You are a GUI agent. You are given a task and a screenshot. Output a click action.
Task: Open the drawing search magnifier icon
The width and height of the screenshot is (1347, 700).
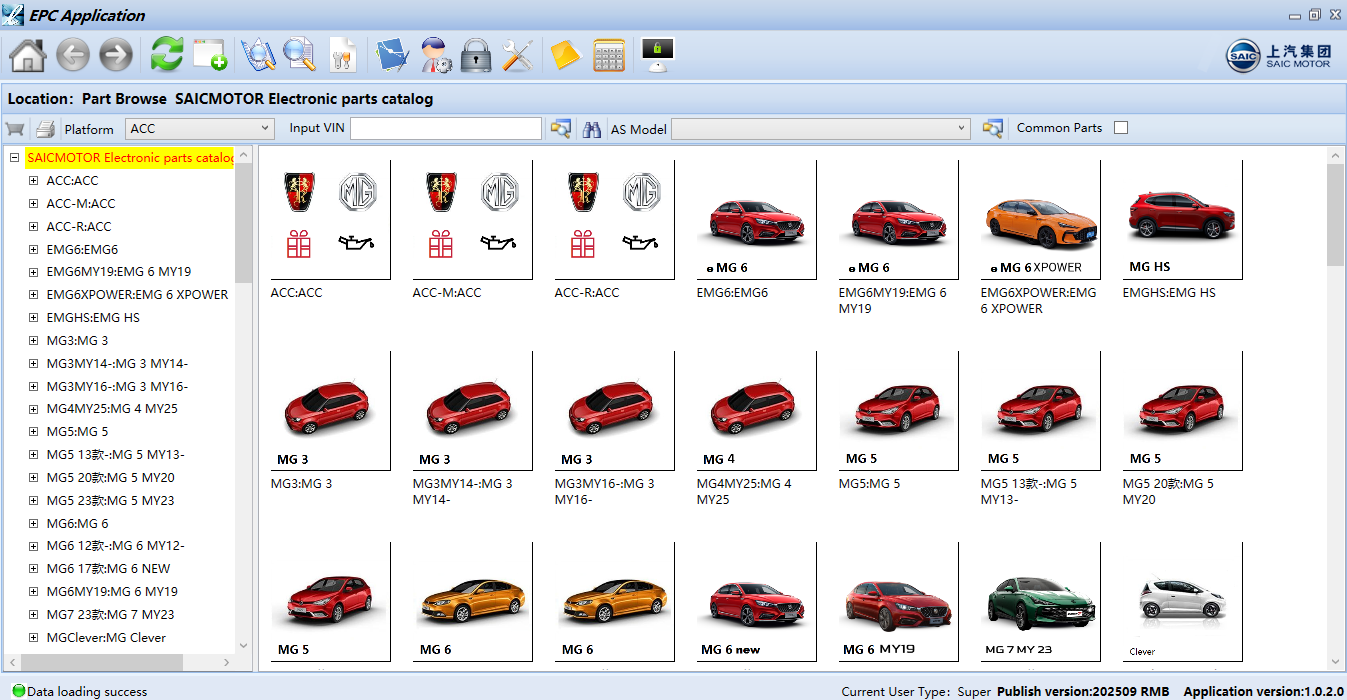pos(258,54)
